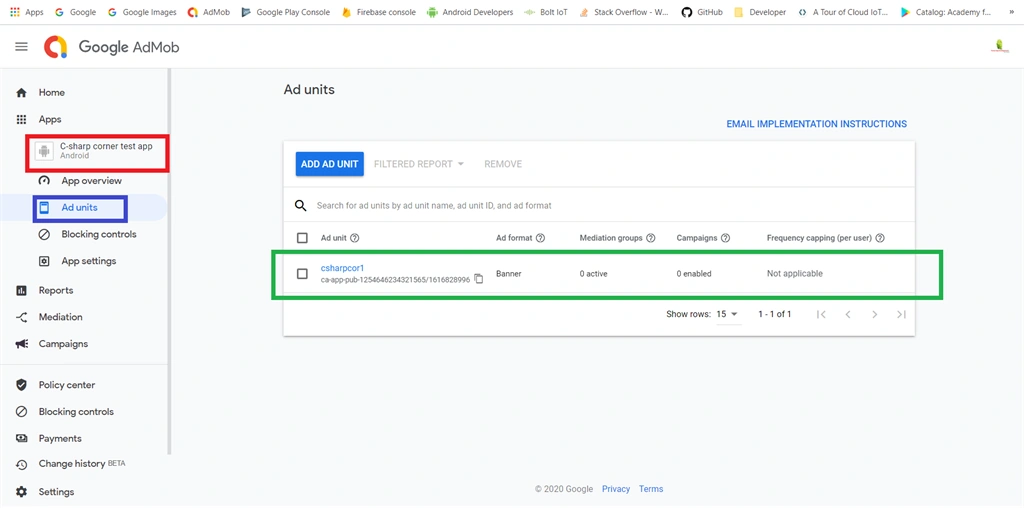
Task: Click the 'Banner' ad format cell
Action: point(508,274)
